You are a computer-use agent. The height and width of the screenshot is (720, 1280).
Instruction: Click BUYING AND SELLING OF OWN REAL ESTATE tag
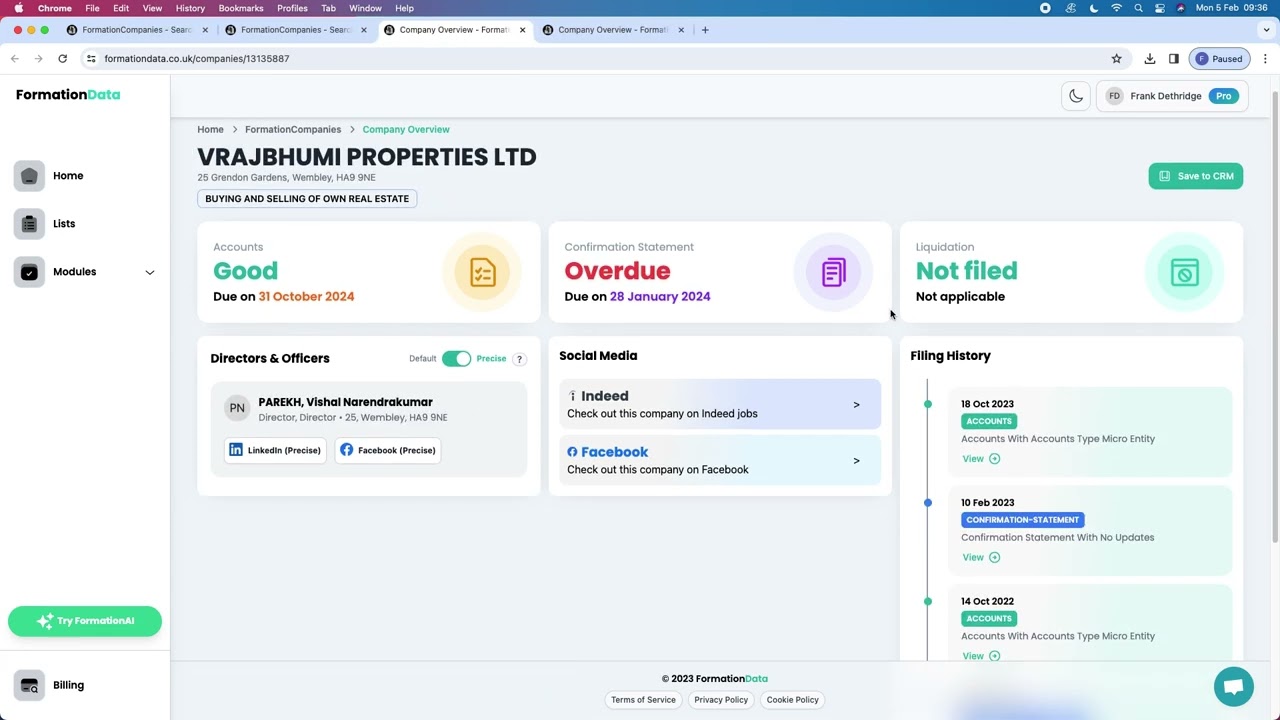point(307,199)
